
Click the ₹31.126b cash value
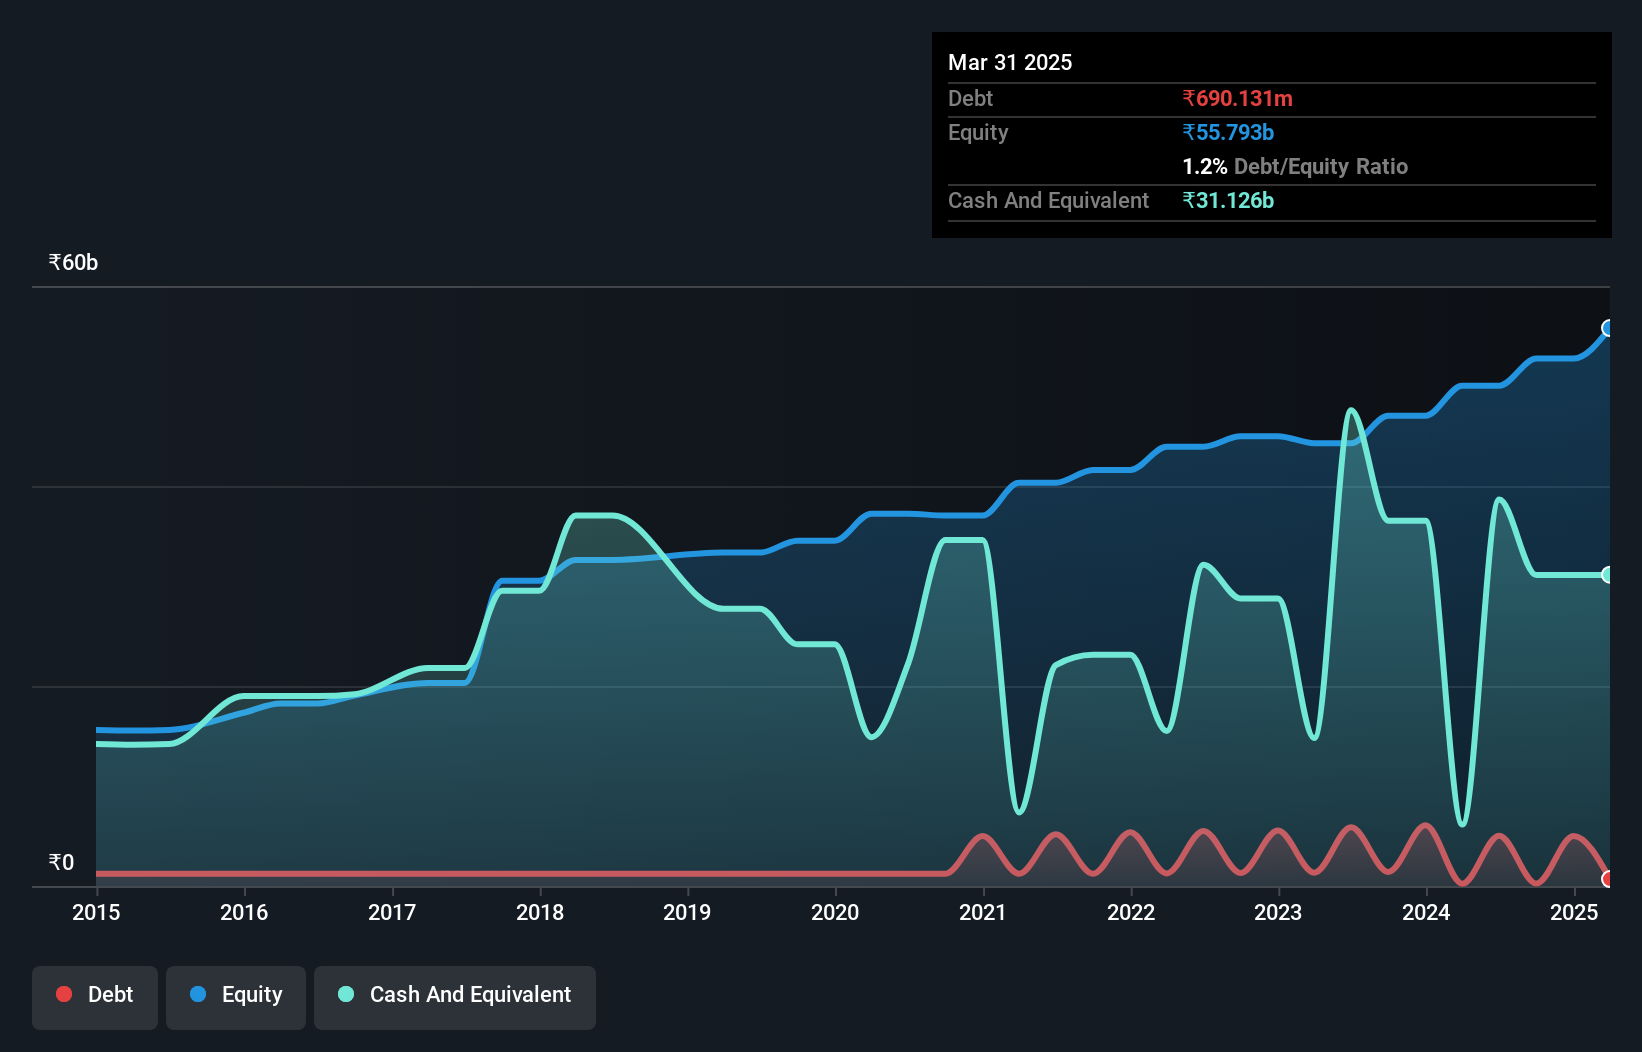1228,200
